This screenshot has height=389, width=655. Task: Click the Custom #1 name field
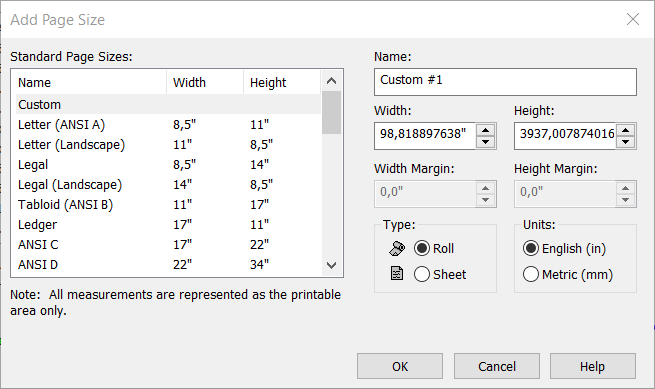[x=505, y=82]
